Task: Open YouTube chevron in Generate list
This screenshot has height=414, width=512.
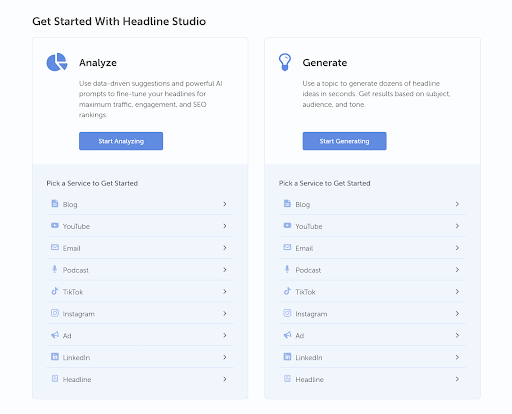Action: (457, 226)
